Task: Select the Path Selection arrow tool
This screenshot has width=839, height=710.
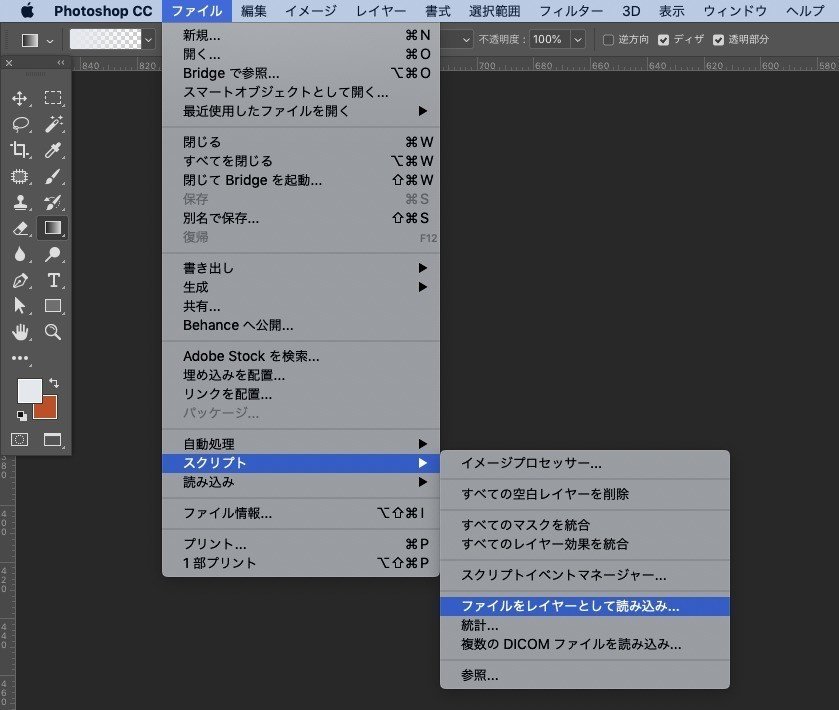Action: click(x=20, y=306)
